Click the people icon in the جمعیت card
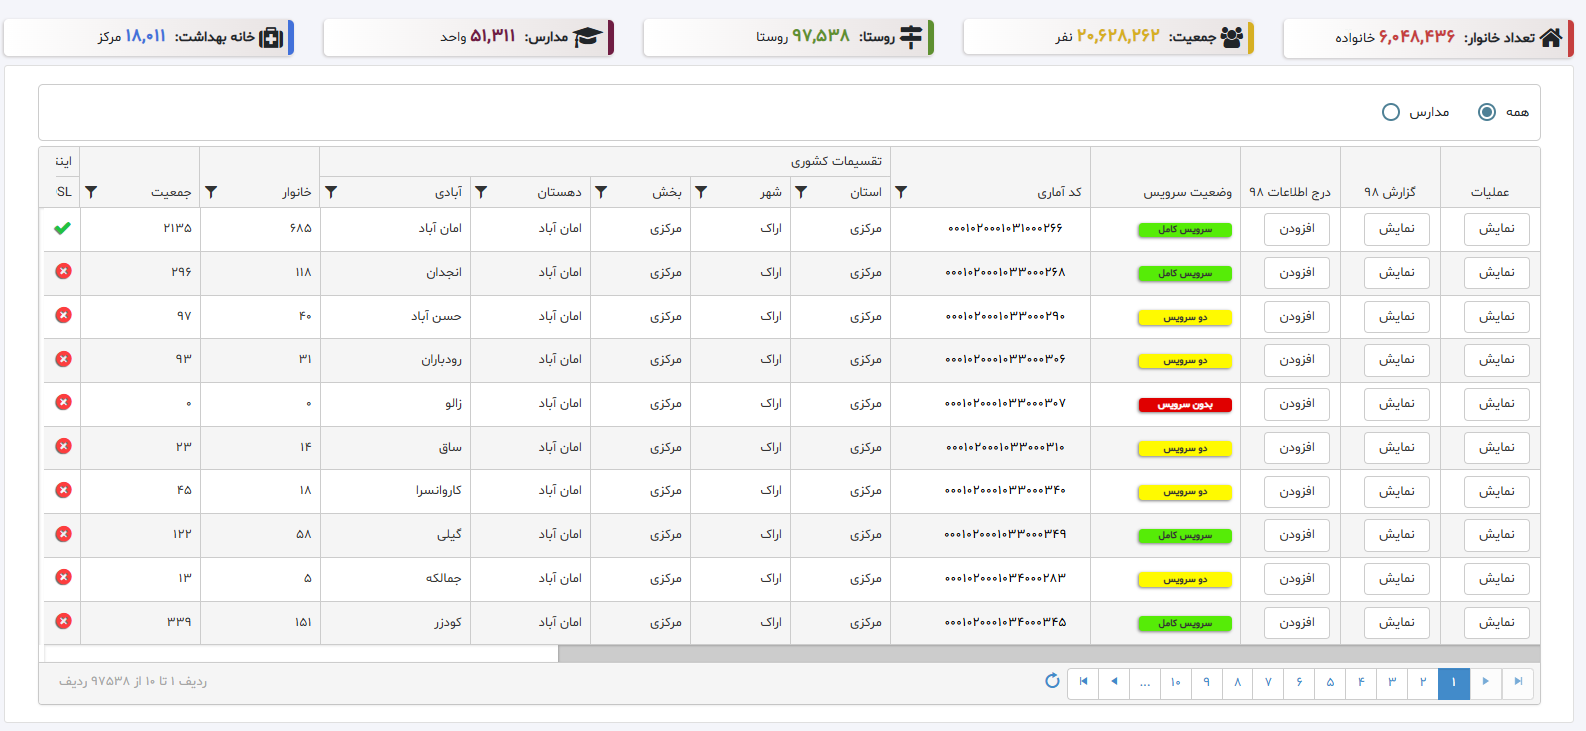Screen dimensions: 1586x731 (1232, 37)
